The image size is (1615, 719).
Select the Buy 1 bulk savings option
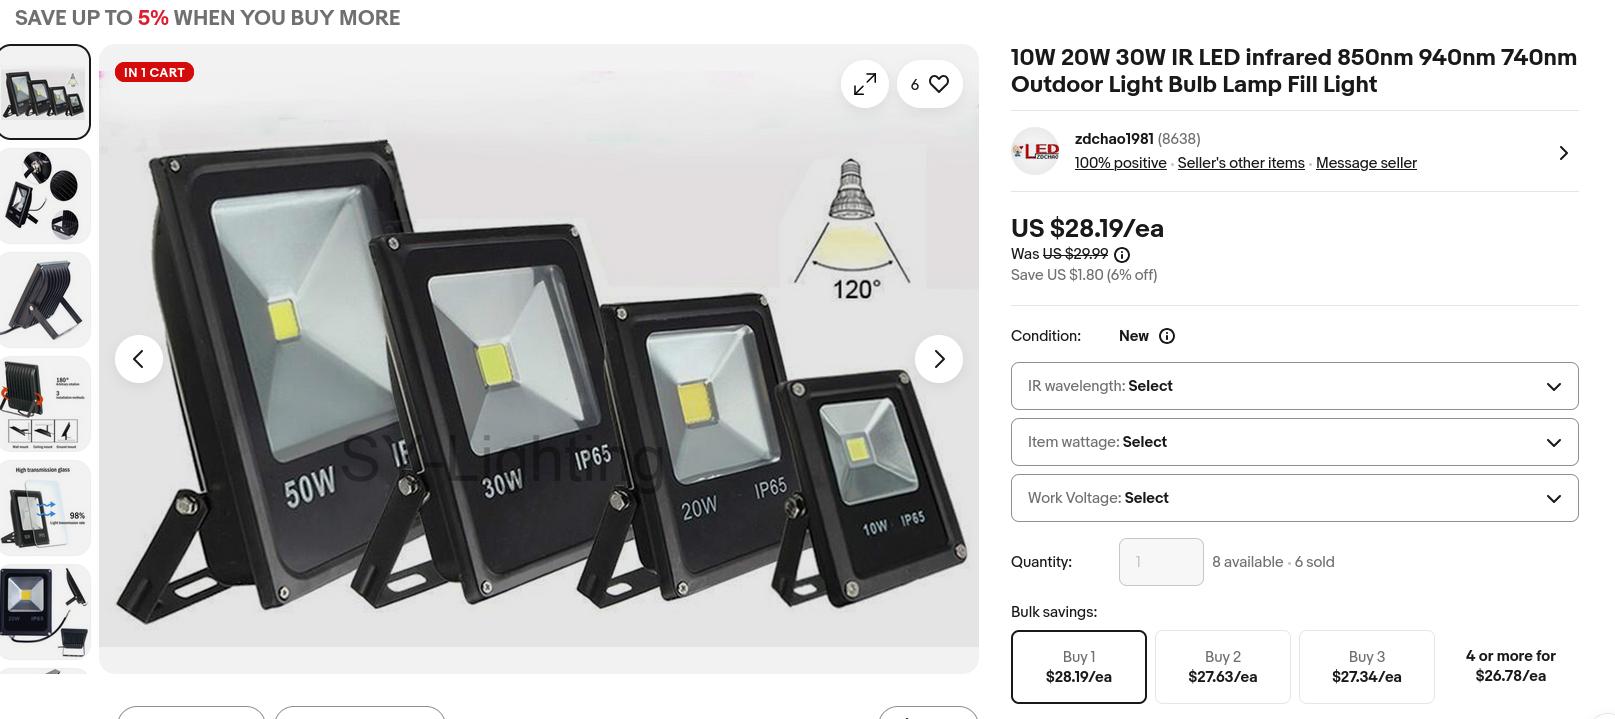(1079, 667)
